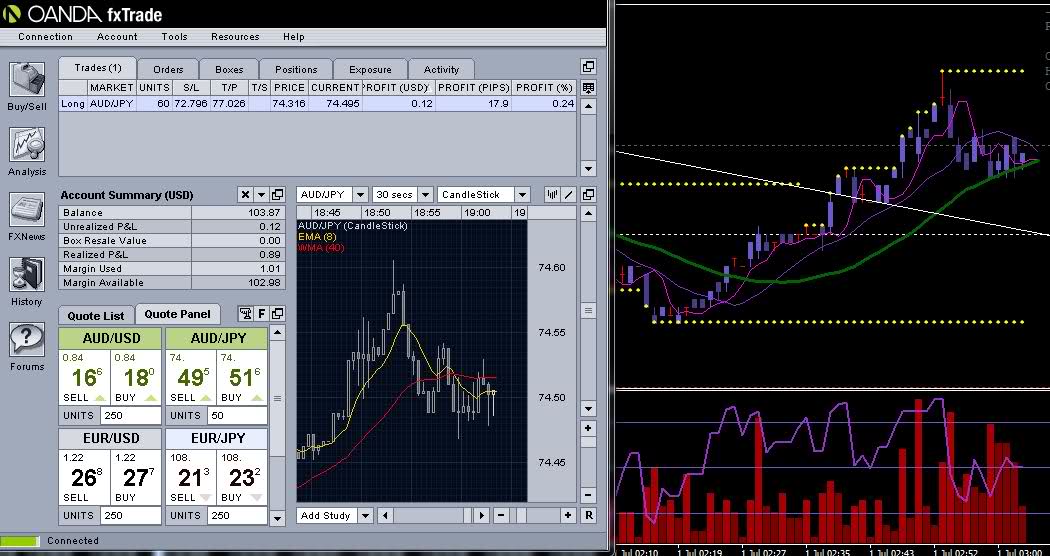Open the 30 secs interval dropdown
The image size is (1050, 556).
tap(425, 194)
